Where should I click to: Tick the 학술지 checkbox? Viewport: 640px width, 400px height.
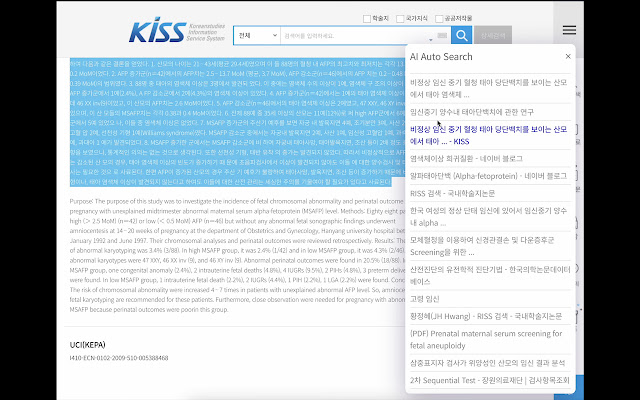(x=367, y=19)
